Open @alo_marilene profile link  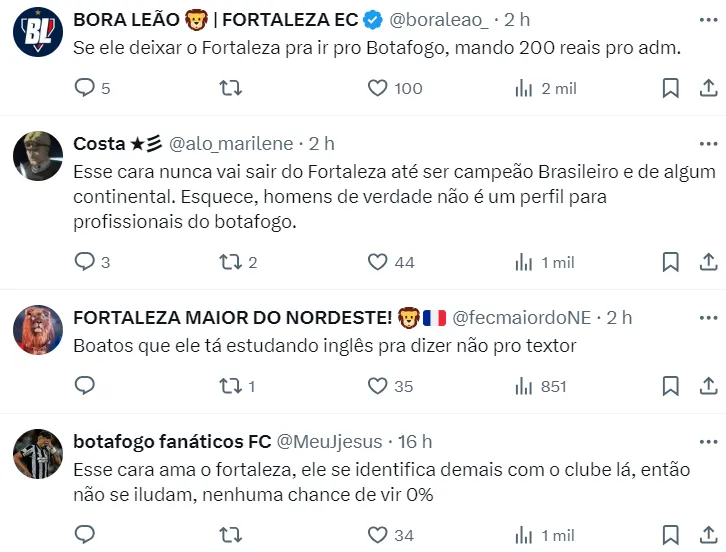[x=235, y=144]
